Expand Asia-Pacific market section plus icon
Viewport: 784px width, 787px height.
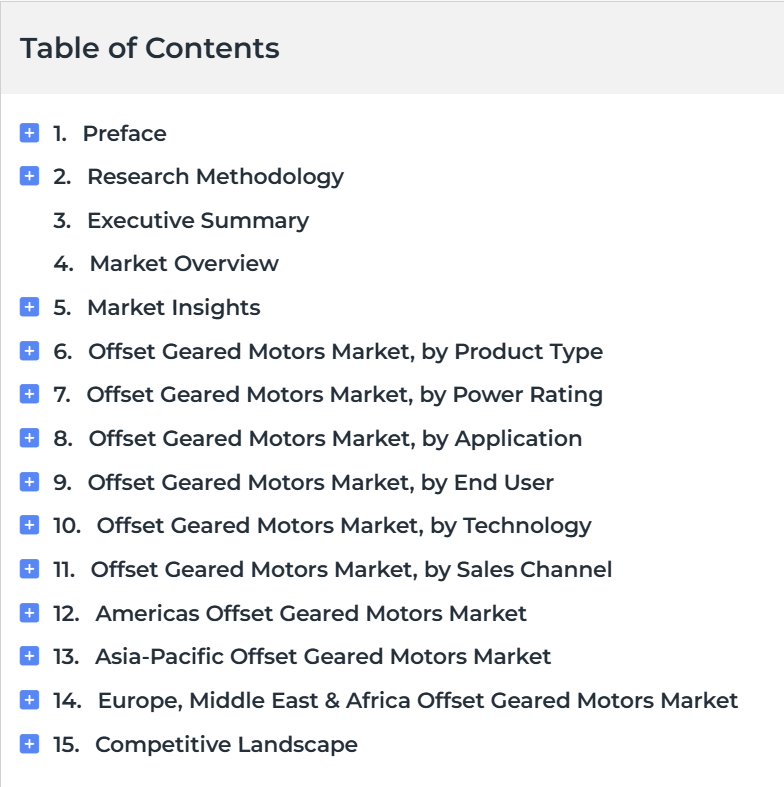pyautogui.click(x=29, y=656)
